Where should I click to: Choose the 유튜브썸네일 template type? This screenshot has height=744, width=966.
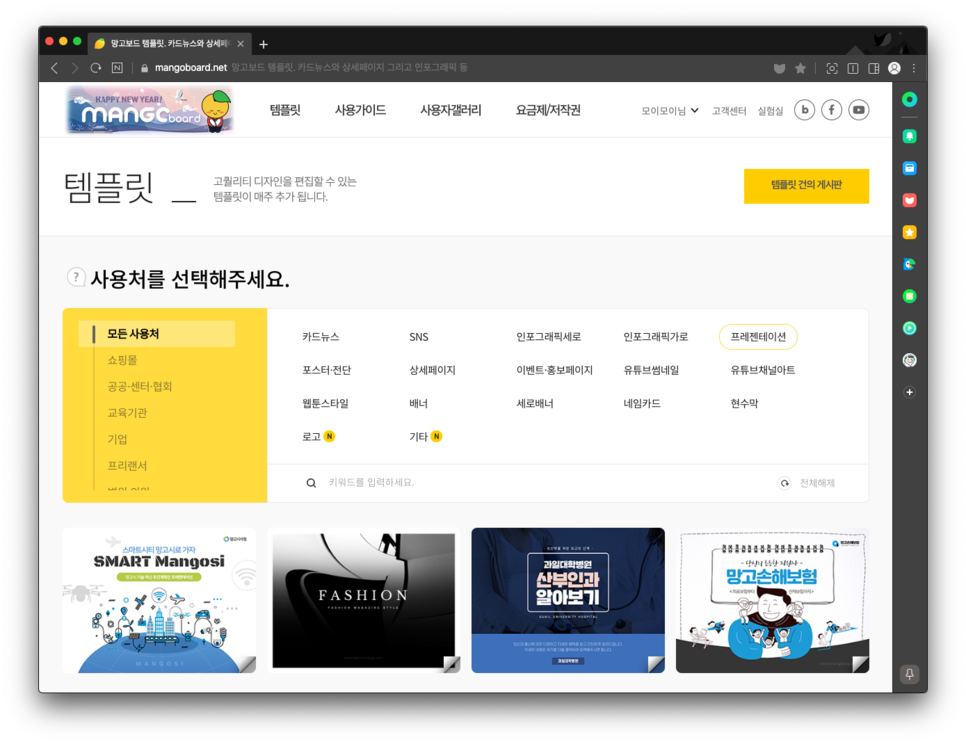pyautogui.click(x=651, y=370)
